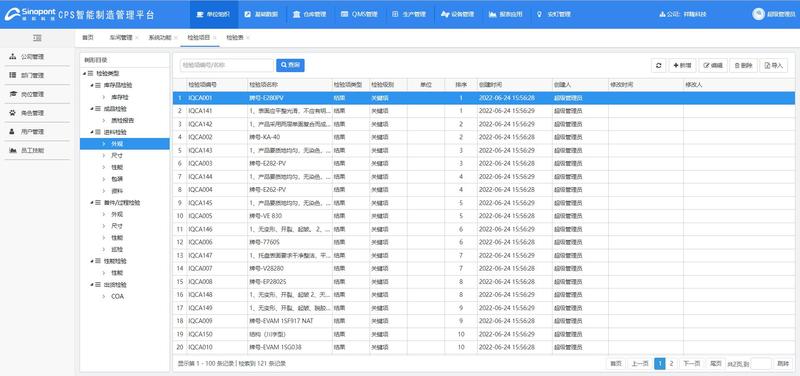Image resolution: width=800 pixels, height=376 pixels.
Task: Collapse the left sidebar with the toggle icon
Action: [37, 38]
